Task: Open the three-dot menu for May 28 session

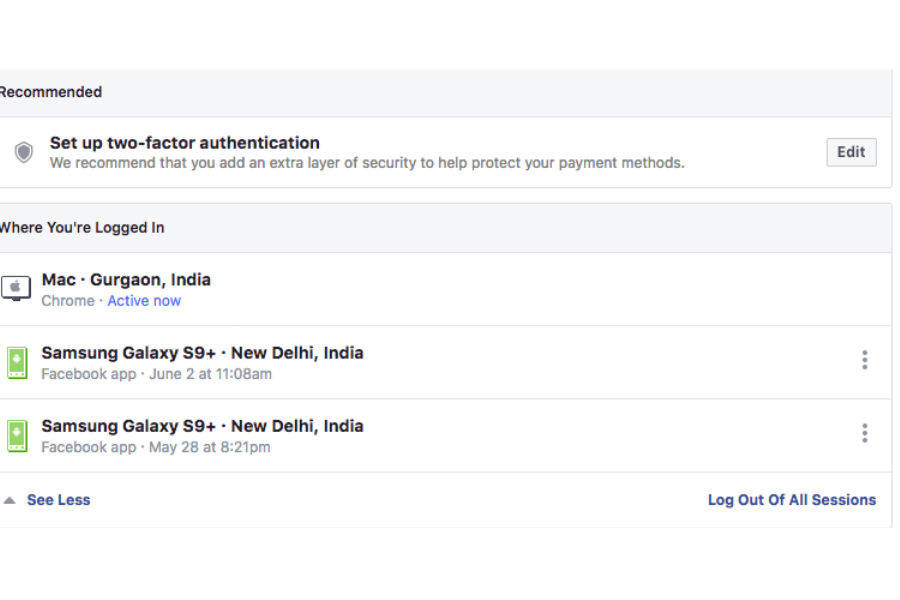Action: (864, 433)
